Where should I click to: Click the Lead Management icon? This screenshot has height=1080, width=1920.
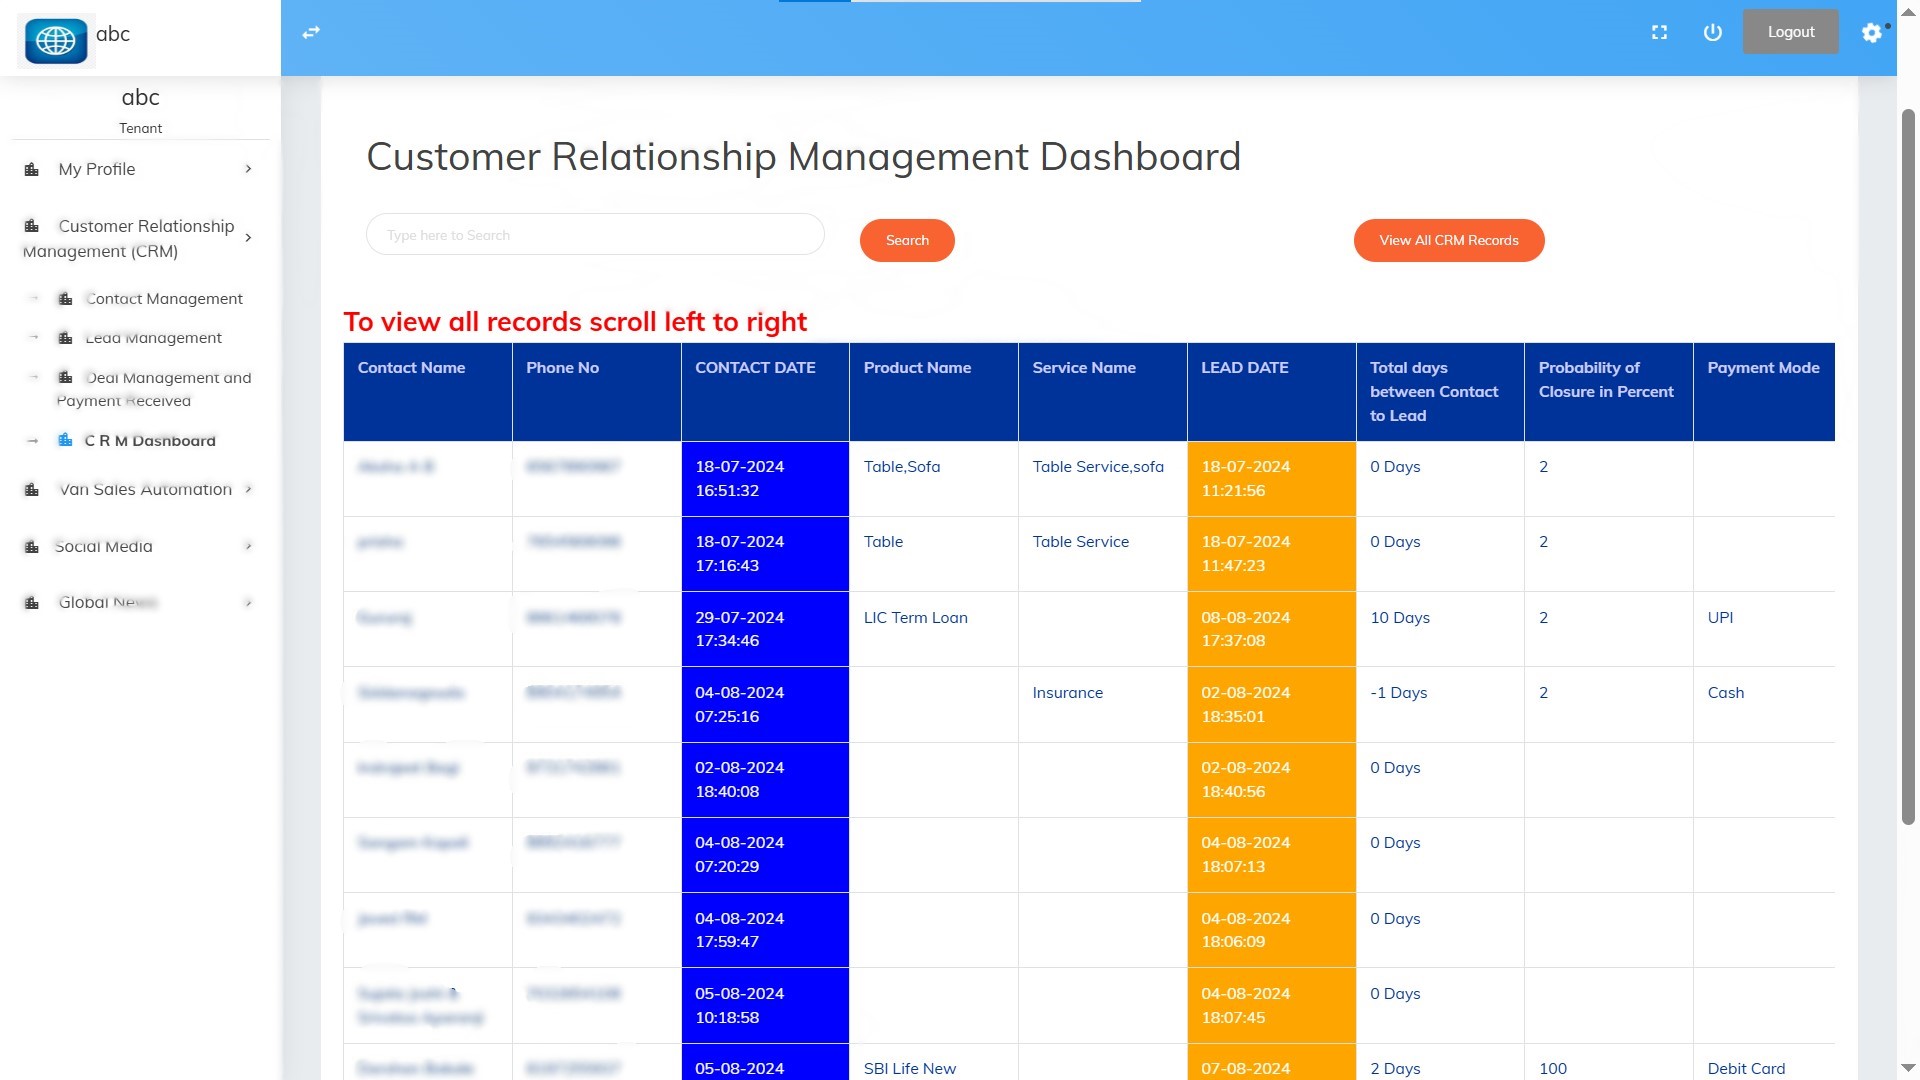tap(65, 338)
